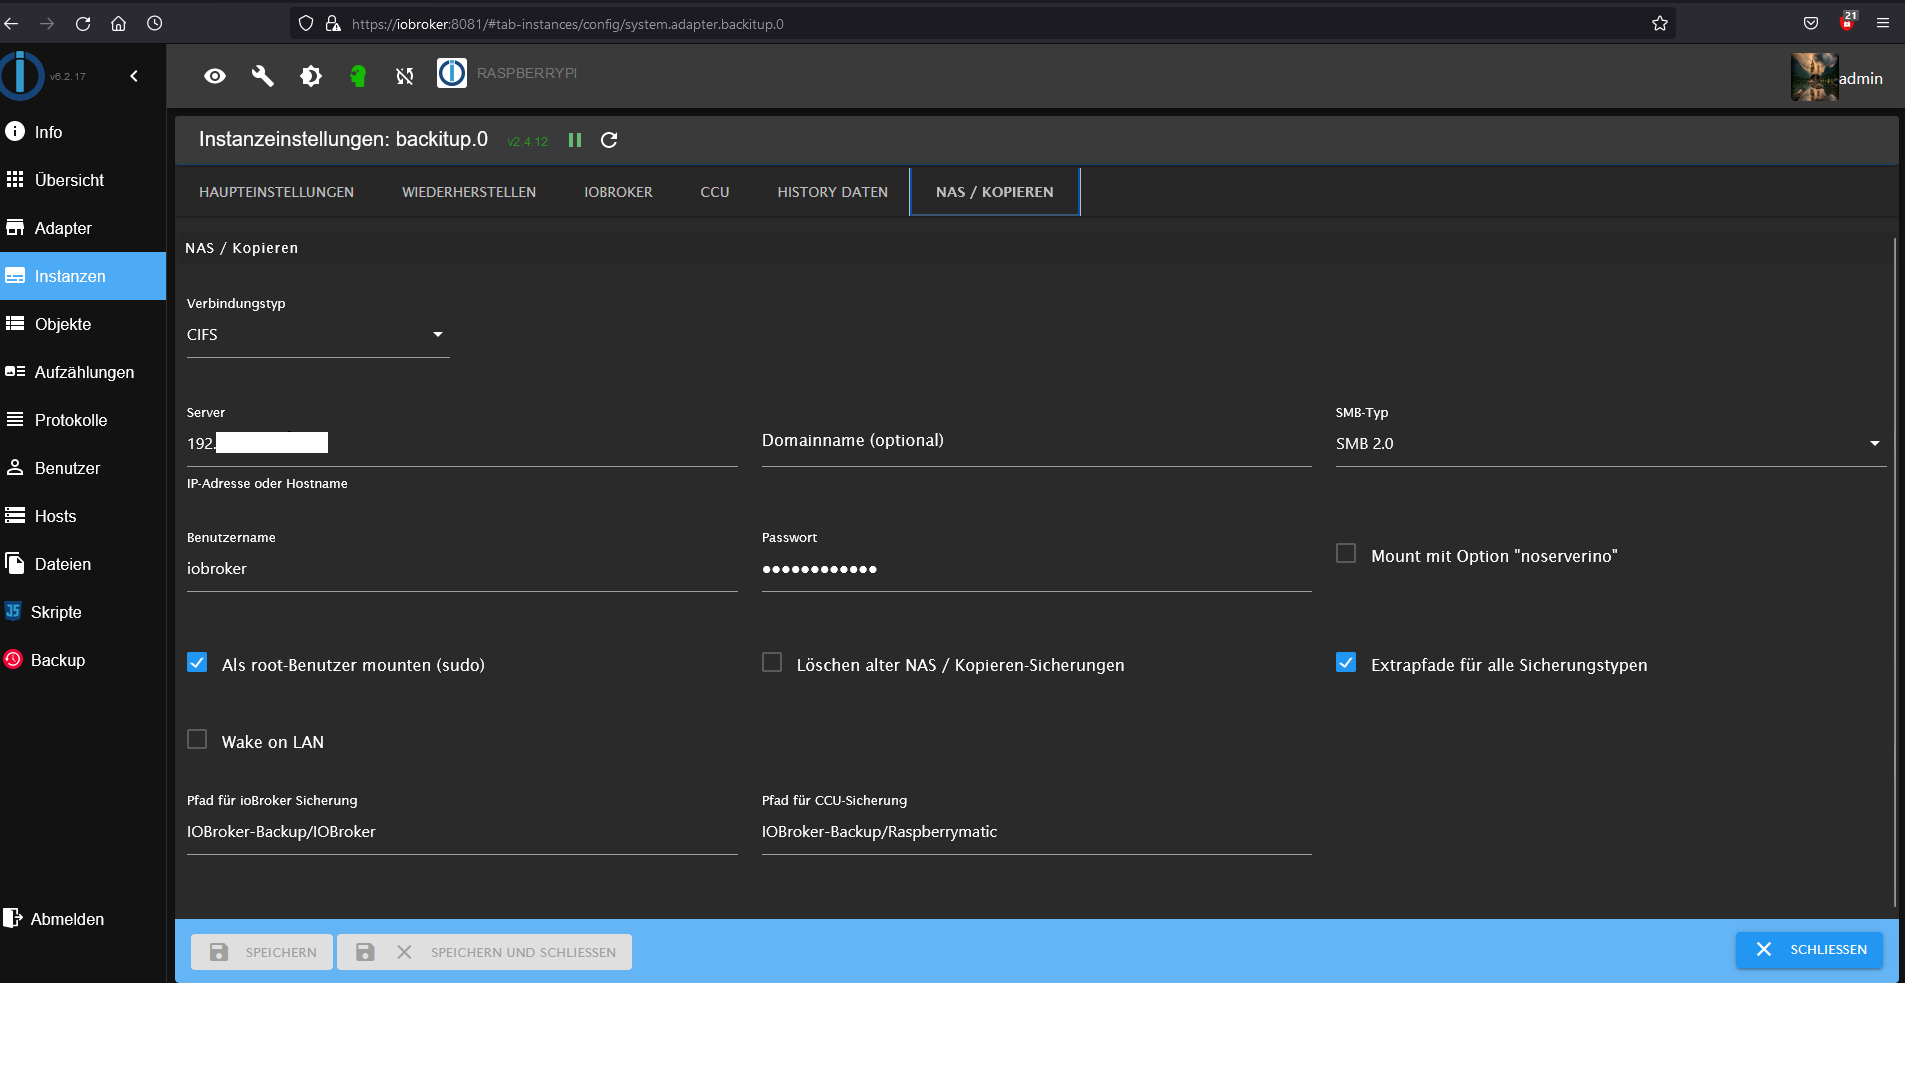Click the ioBroker logo in sidebar
This screenshot has width=1920, height=1080.
22,76
